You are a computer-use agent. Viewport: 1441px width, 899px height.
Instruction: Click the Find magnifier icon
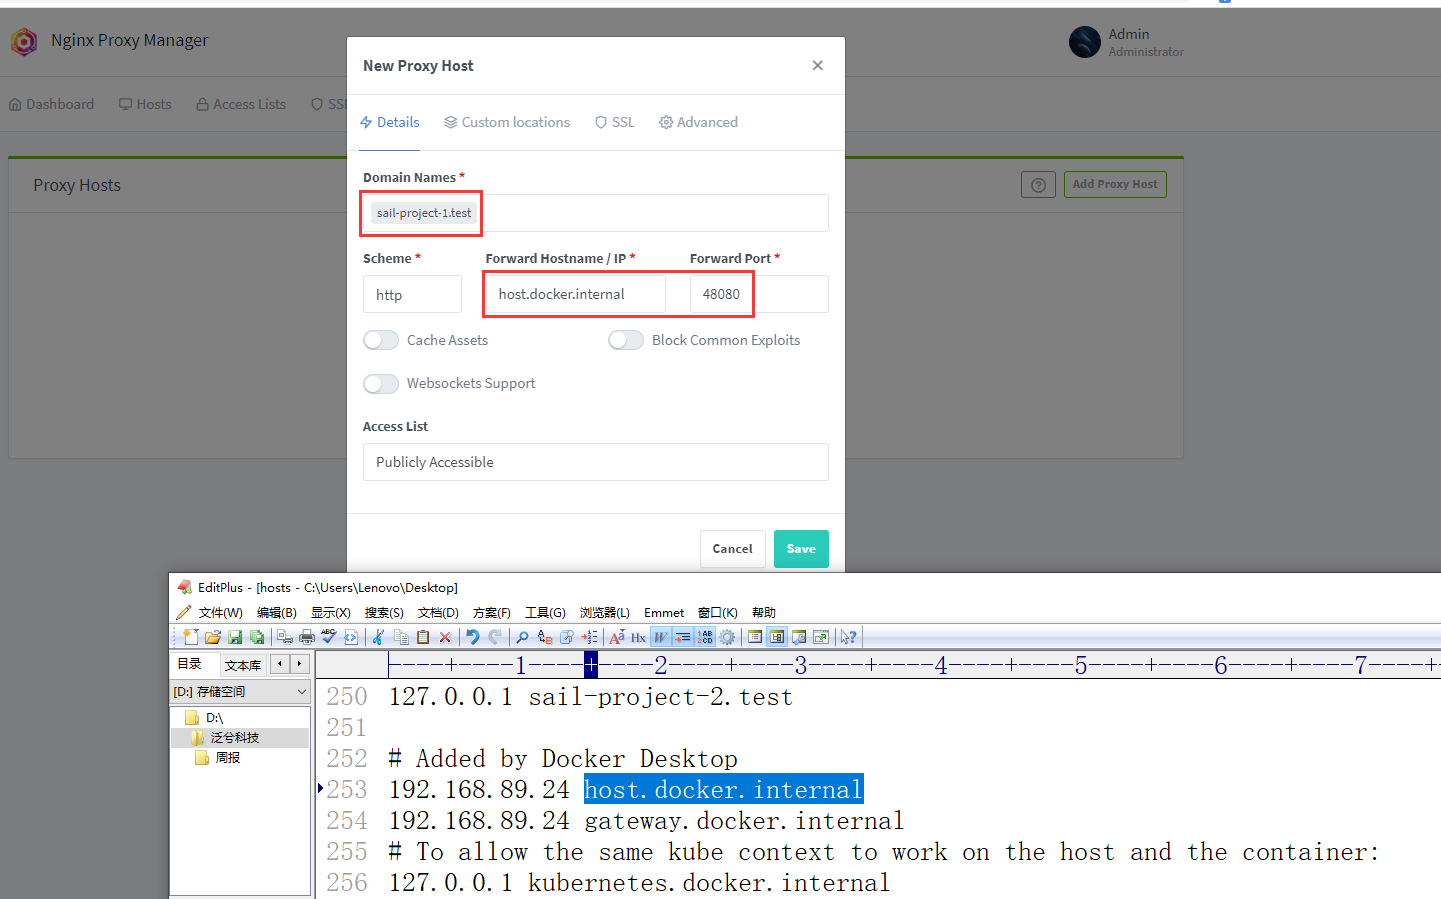click(522, 637)
